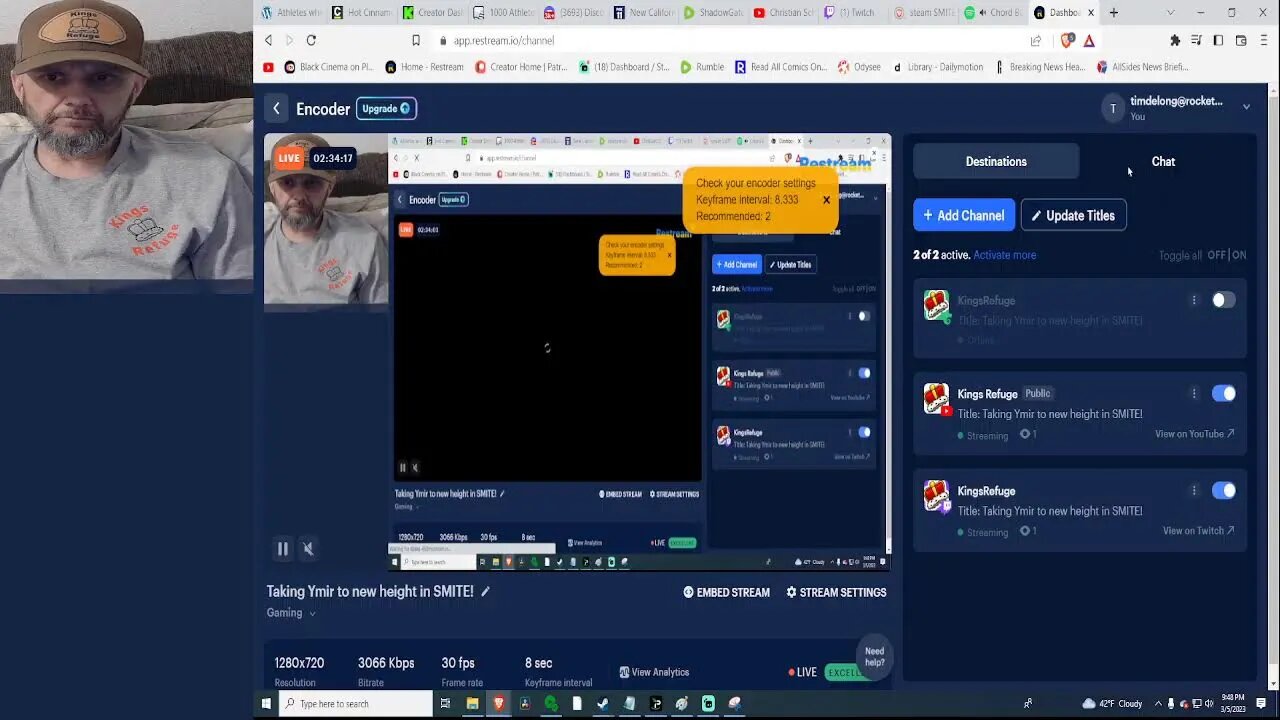Edit the stream title with pencil icon

(486, 591)
